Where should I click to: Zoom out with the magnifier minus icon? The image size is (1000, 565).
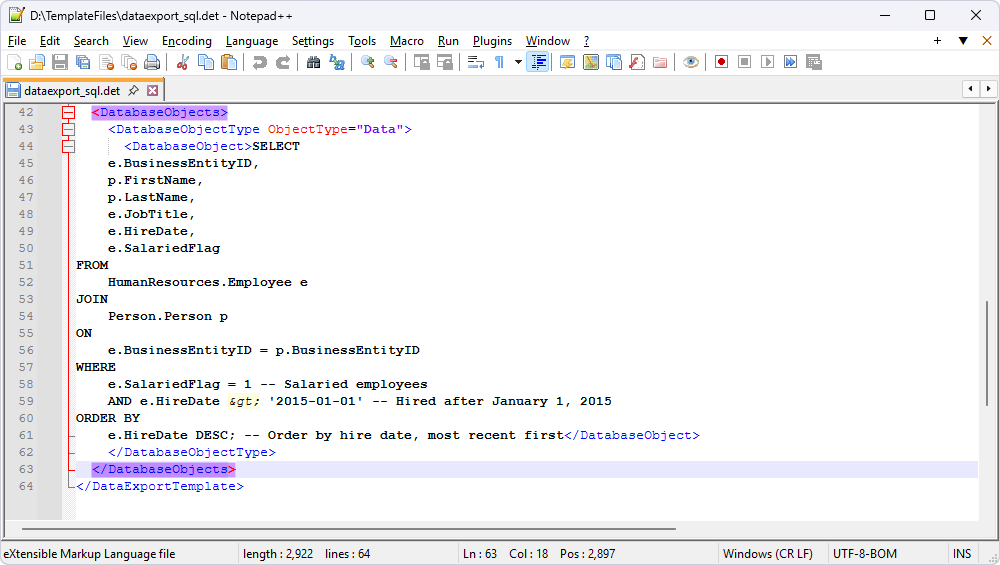pos(390,62)
